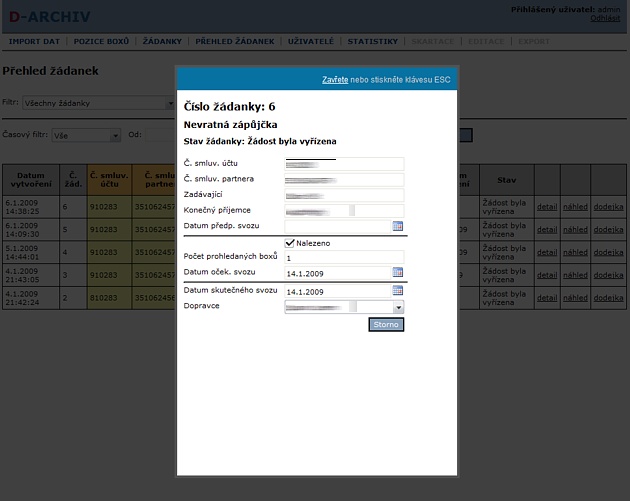
Task: Click the Č. smluv. účtu column header
Action: pyautogui.click(x=109, y=180)
